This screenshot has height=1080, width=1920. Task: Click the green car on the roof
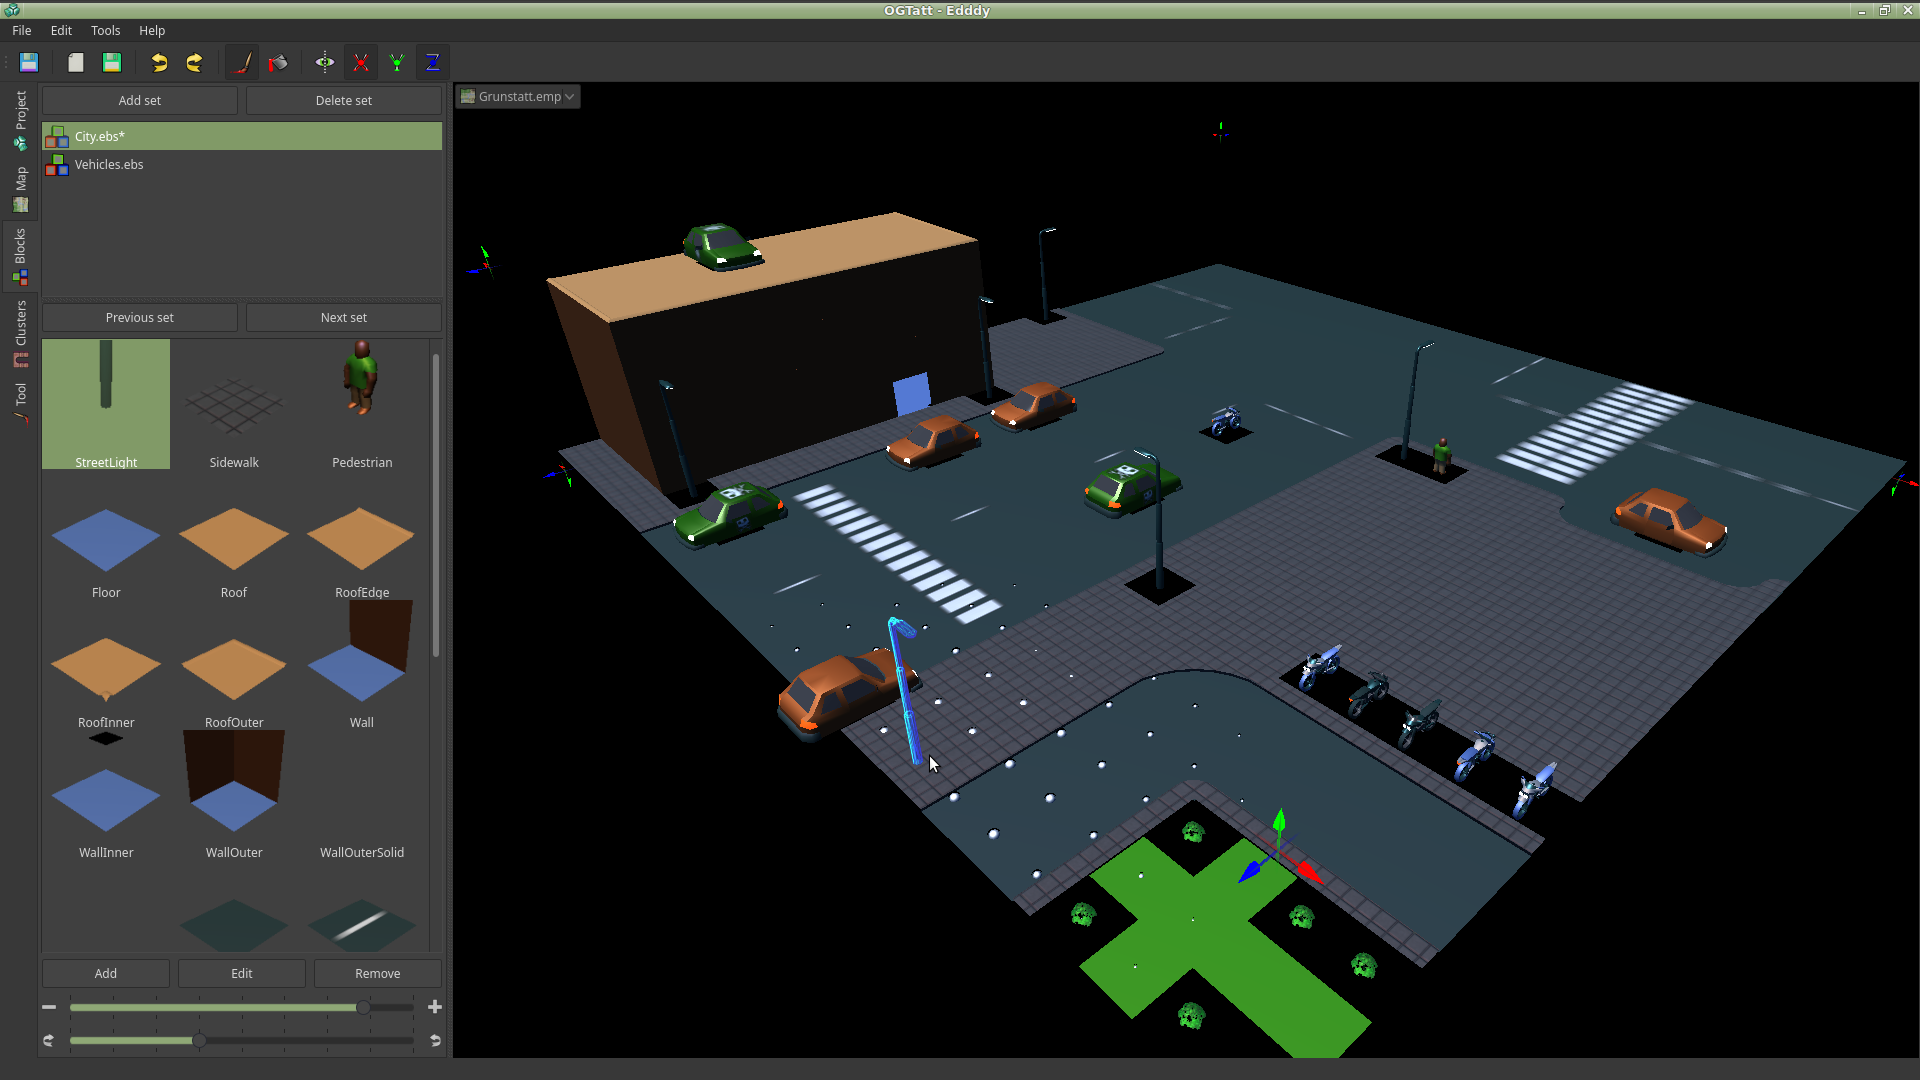(x=722, y=247)
